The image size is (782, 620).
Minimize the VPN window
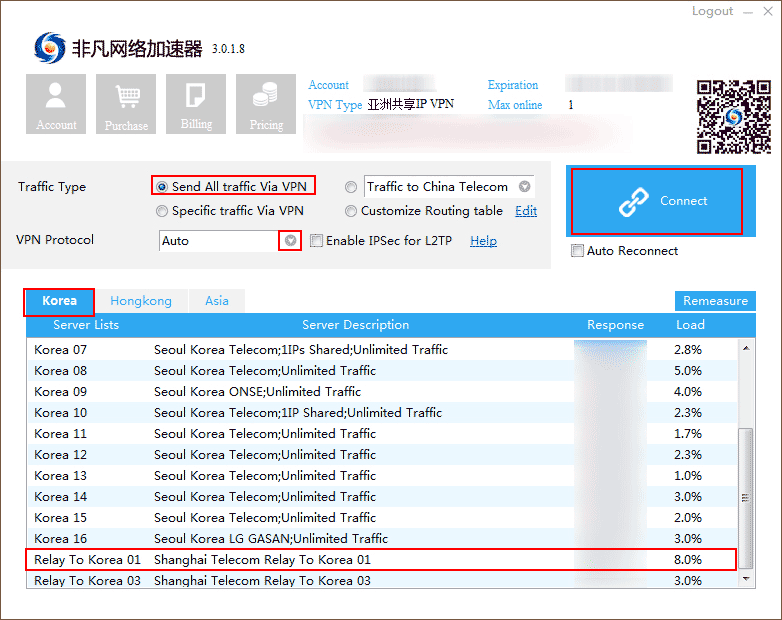tap(748, 12)
